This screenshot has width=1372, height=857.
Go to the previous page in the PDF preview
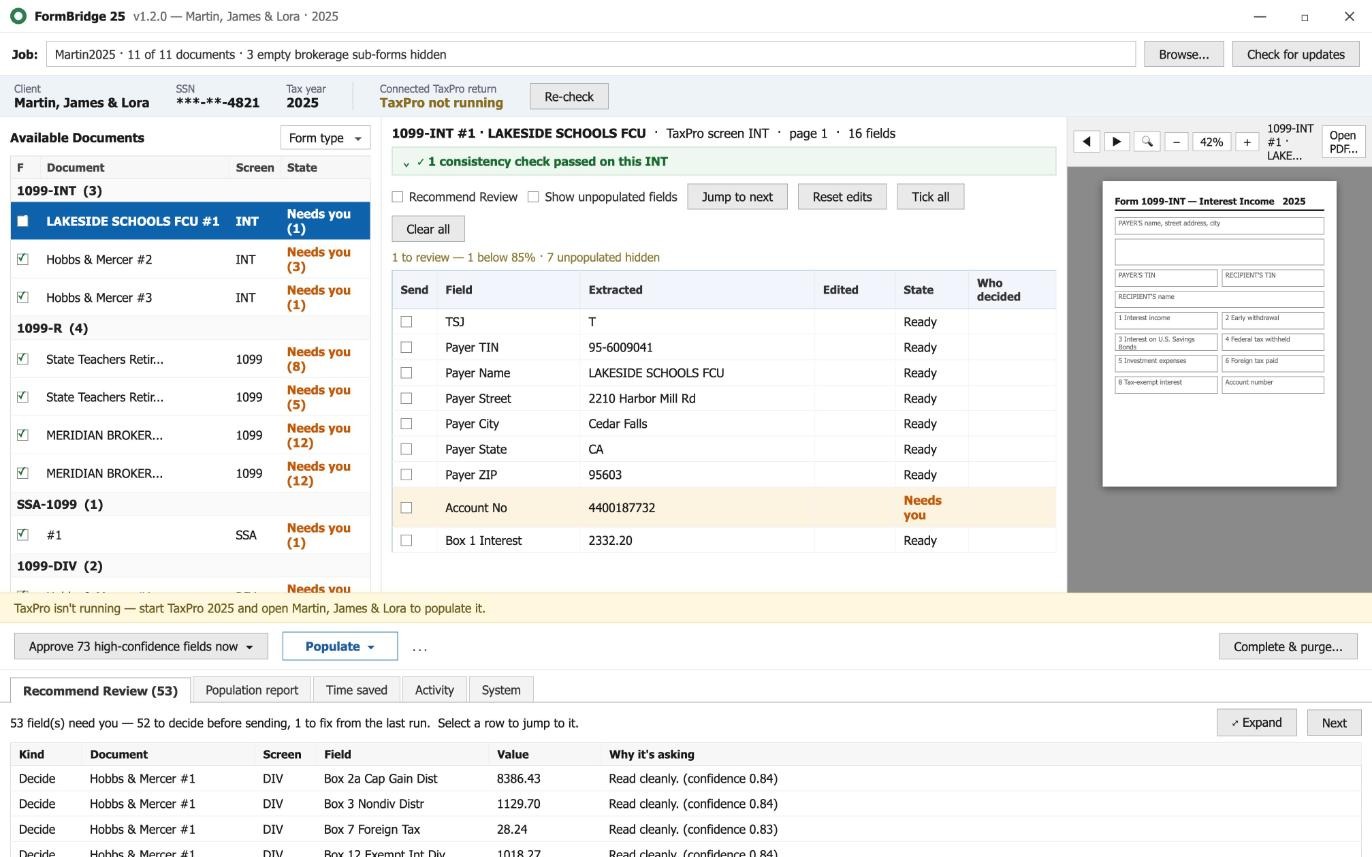tap(1087, 142)
